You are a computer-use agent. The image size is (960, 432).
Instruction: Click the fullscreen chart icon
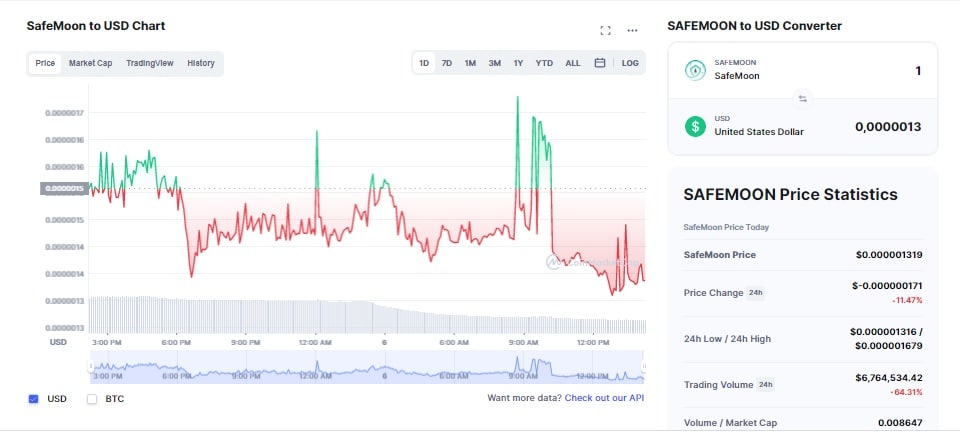pyautogui.click(x=605, y=30)
